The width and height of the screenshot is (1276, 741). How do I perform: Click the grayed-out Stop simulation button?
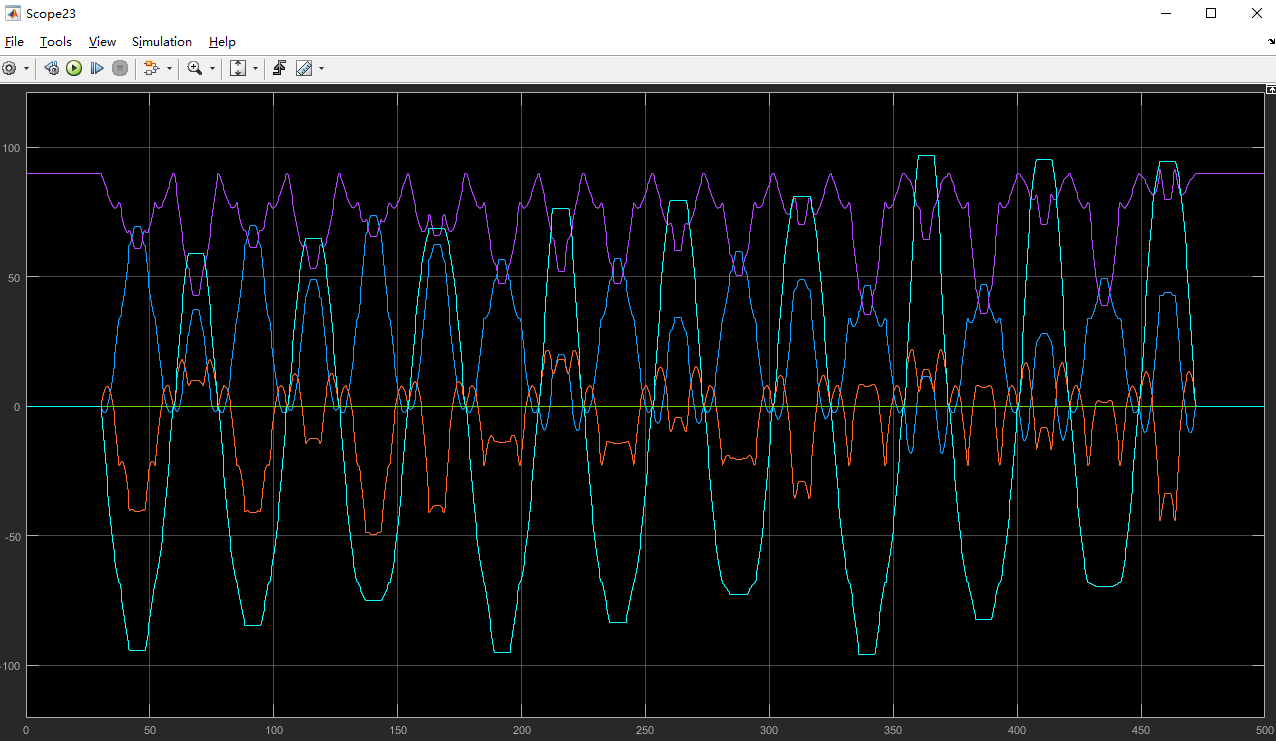(120, 68)
